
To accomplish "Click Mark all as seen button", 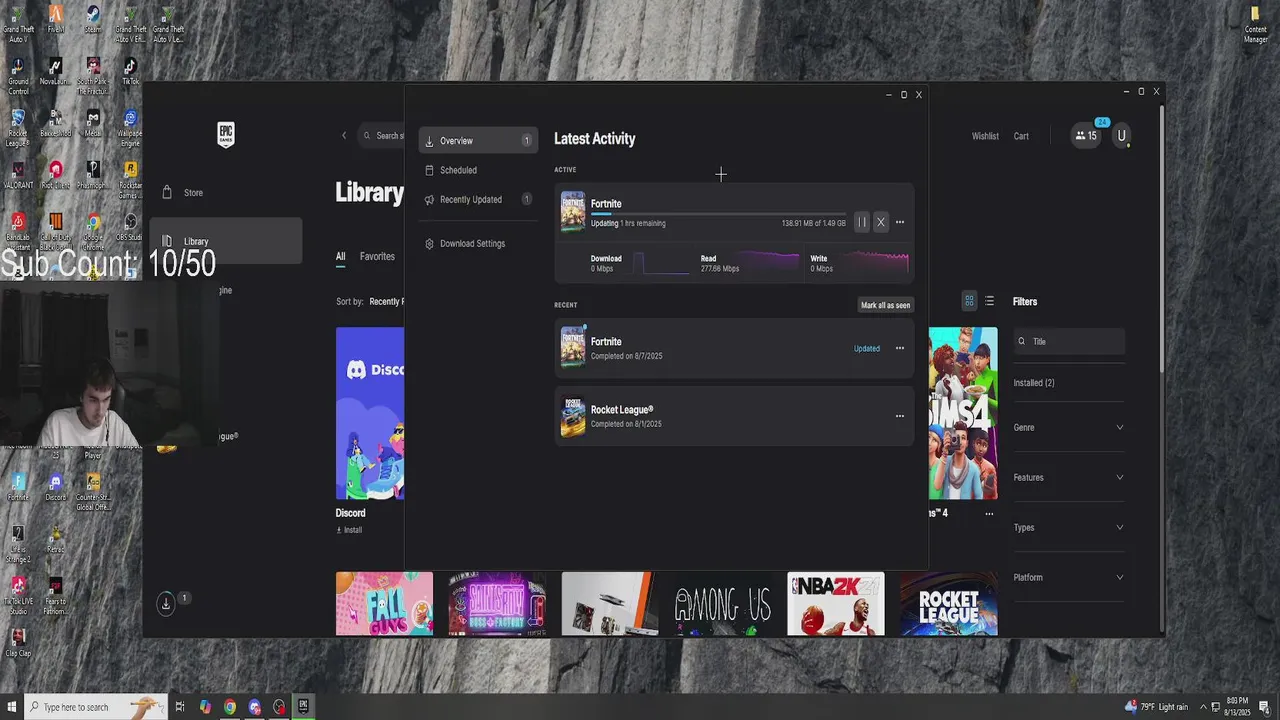I will [x=885, y=305].
